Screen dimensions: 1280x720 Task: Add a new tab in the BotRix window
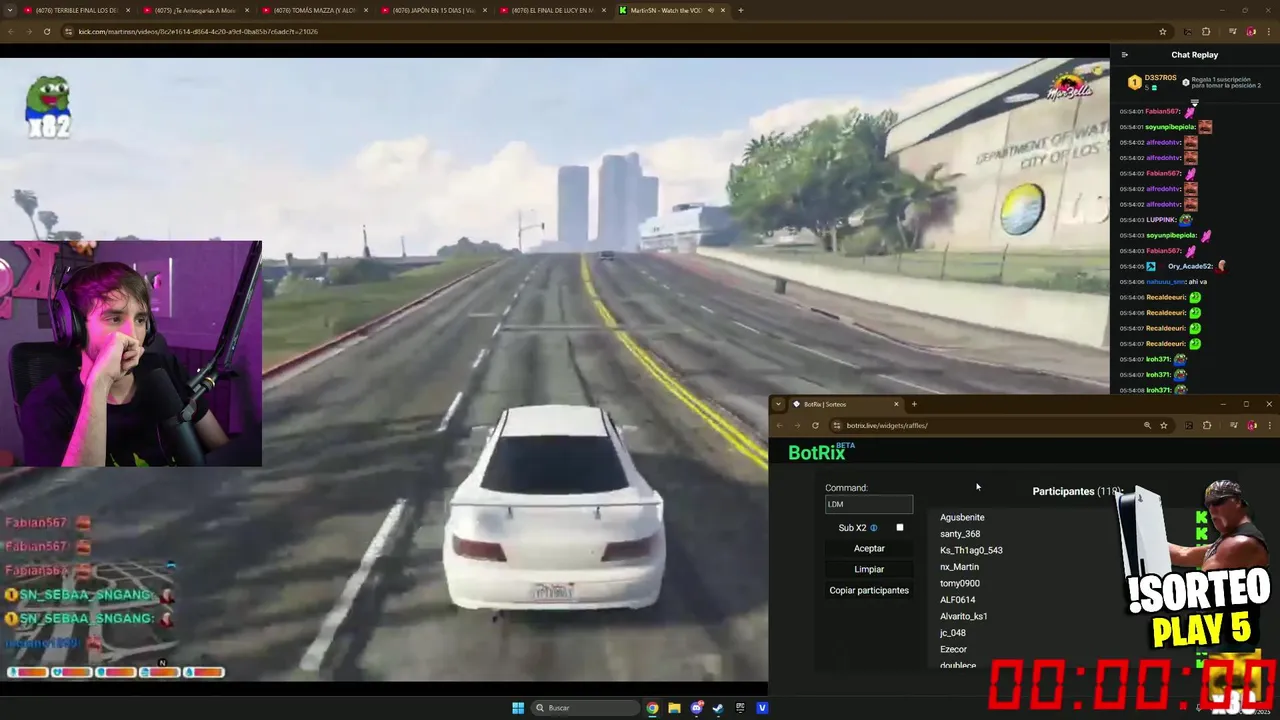[x=914, y=404]
